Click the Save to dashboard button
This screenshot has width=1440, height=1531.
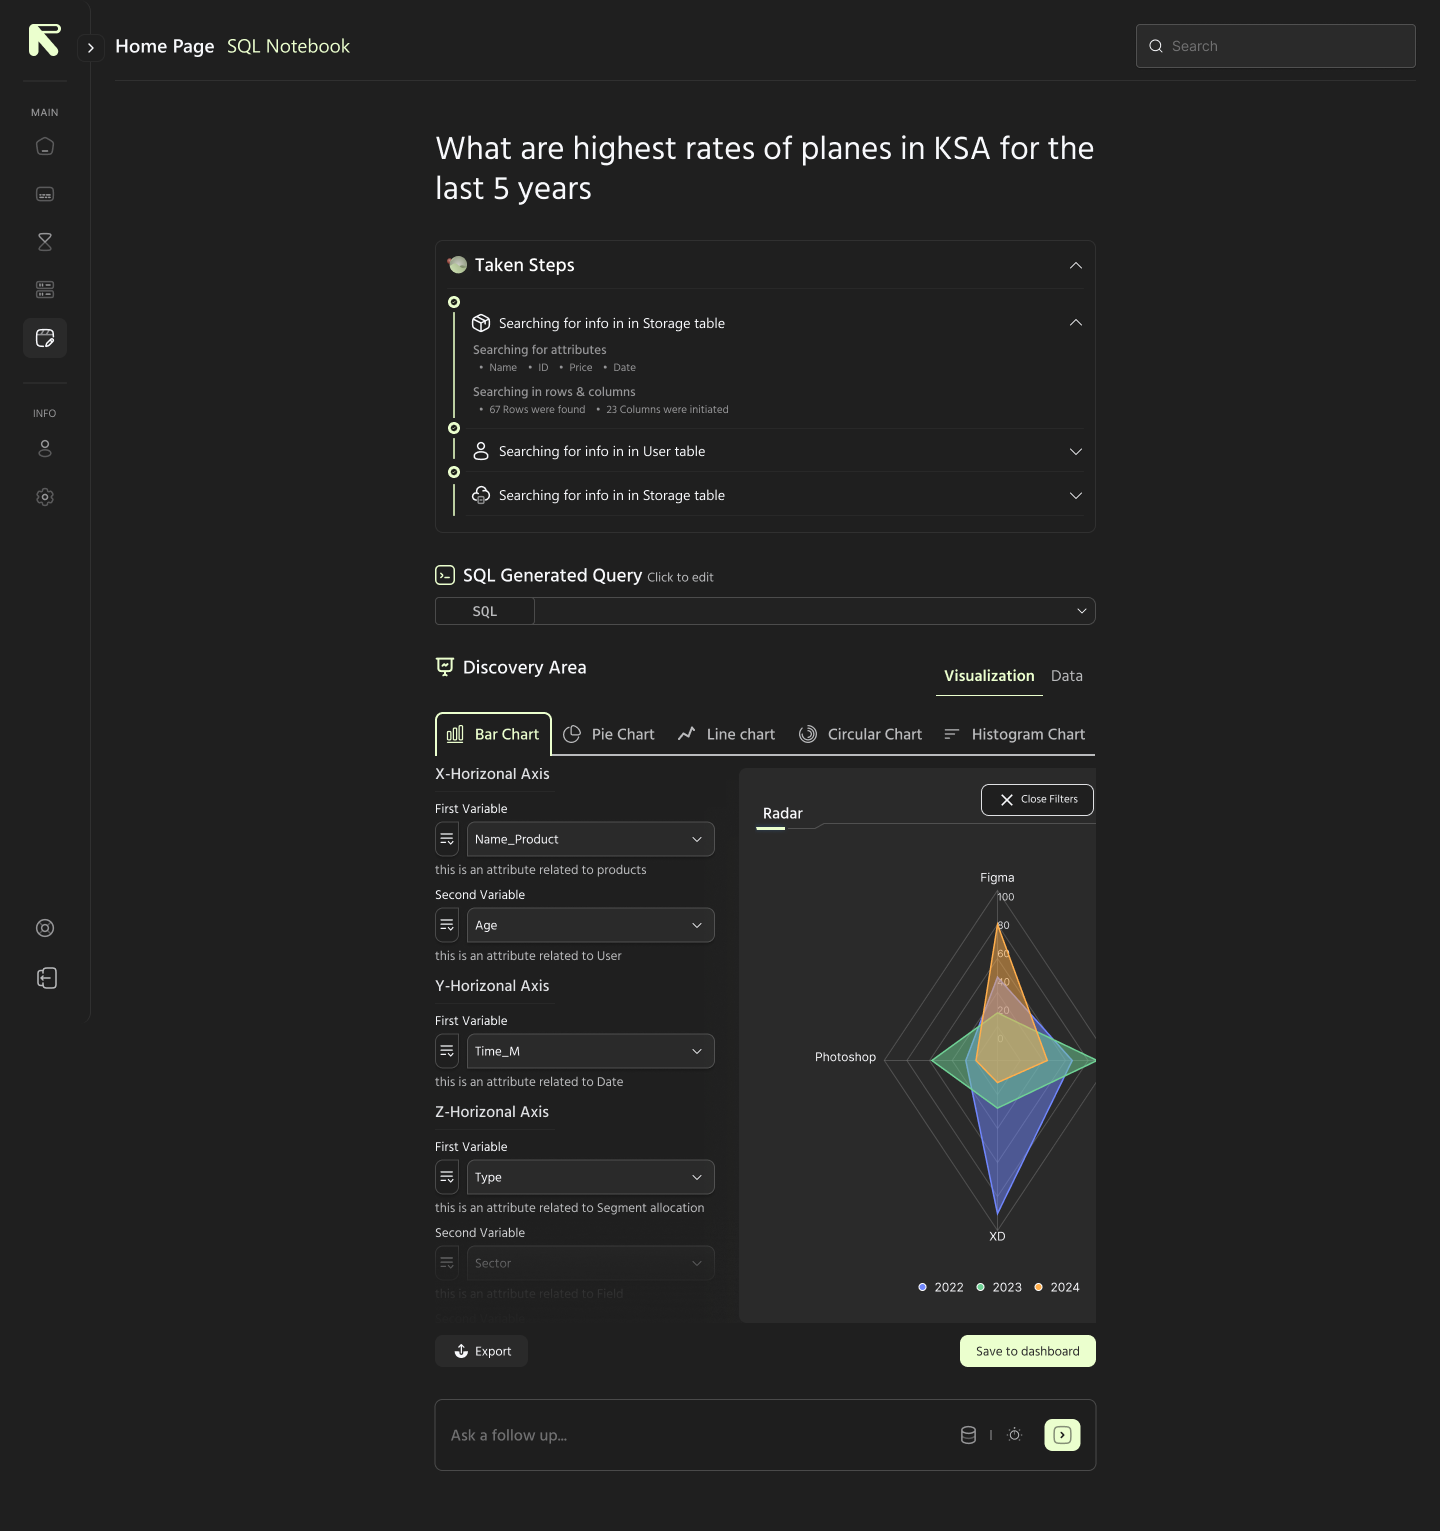[1027, 1351]
